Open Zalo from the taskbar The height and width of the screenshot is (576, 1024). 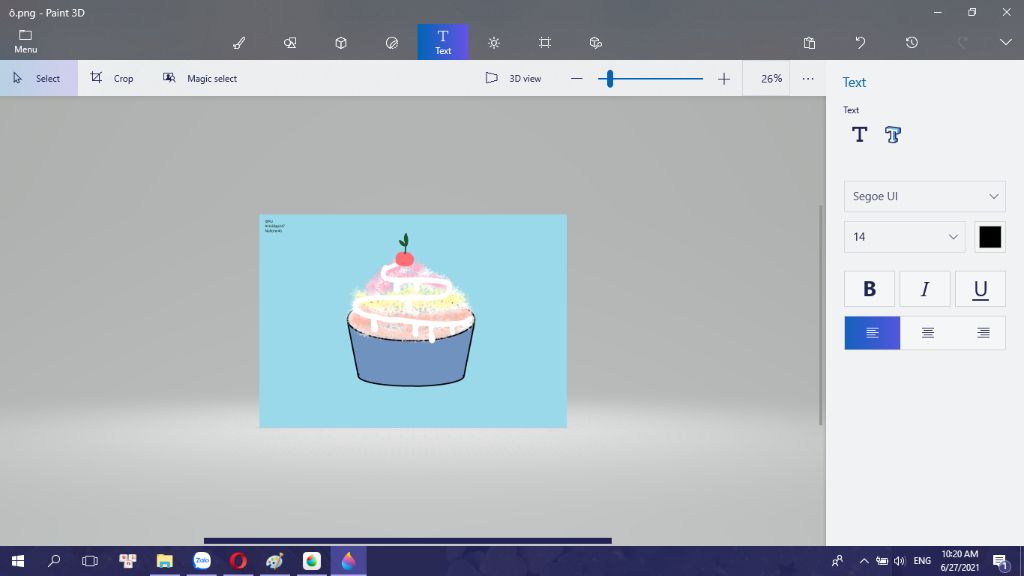(202, 561)
